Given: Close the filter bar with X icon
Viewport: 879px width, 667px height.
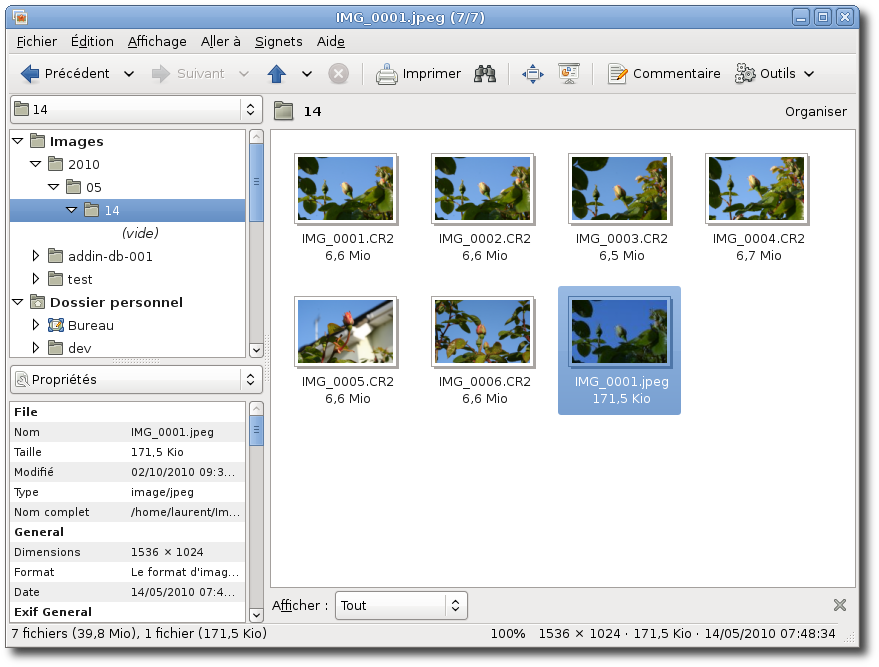Looking at the screenshot, I should coord(840,605).
